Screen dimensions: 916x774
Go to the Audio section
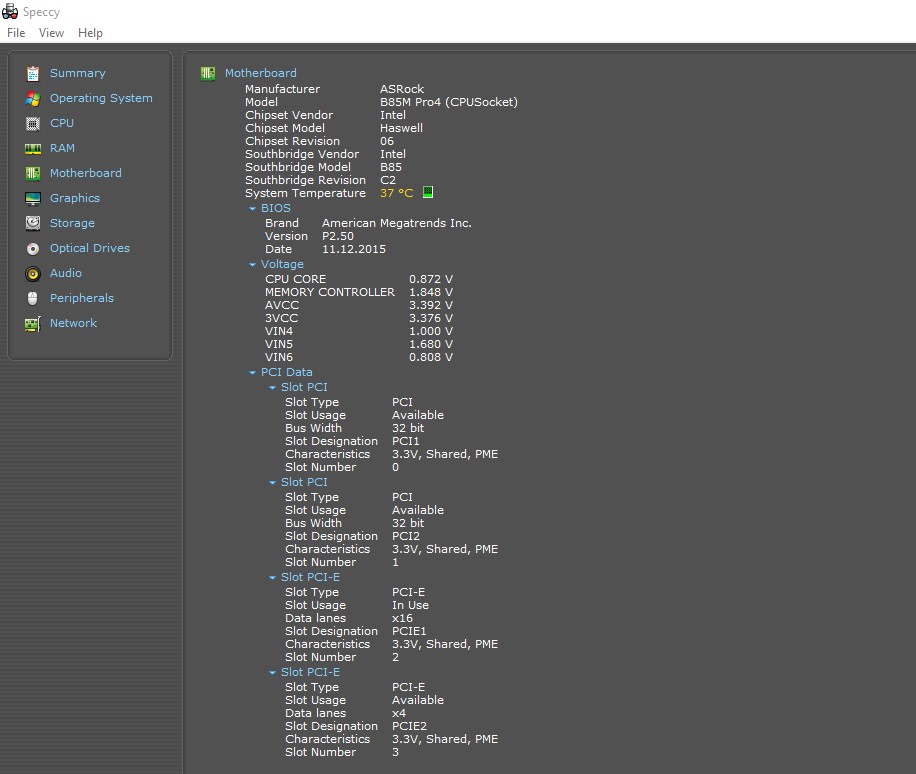[65, 273]
